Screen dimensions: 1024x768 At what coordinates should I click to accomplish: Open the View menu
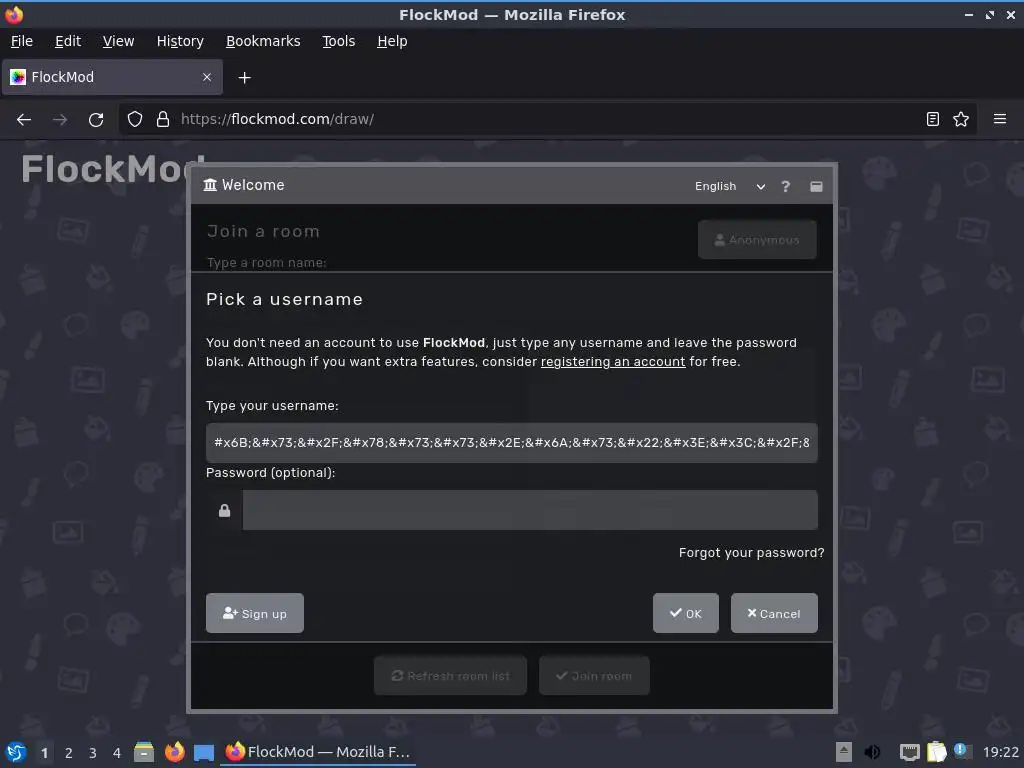click(x=118, y=41)
